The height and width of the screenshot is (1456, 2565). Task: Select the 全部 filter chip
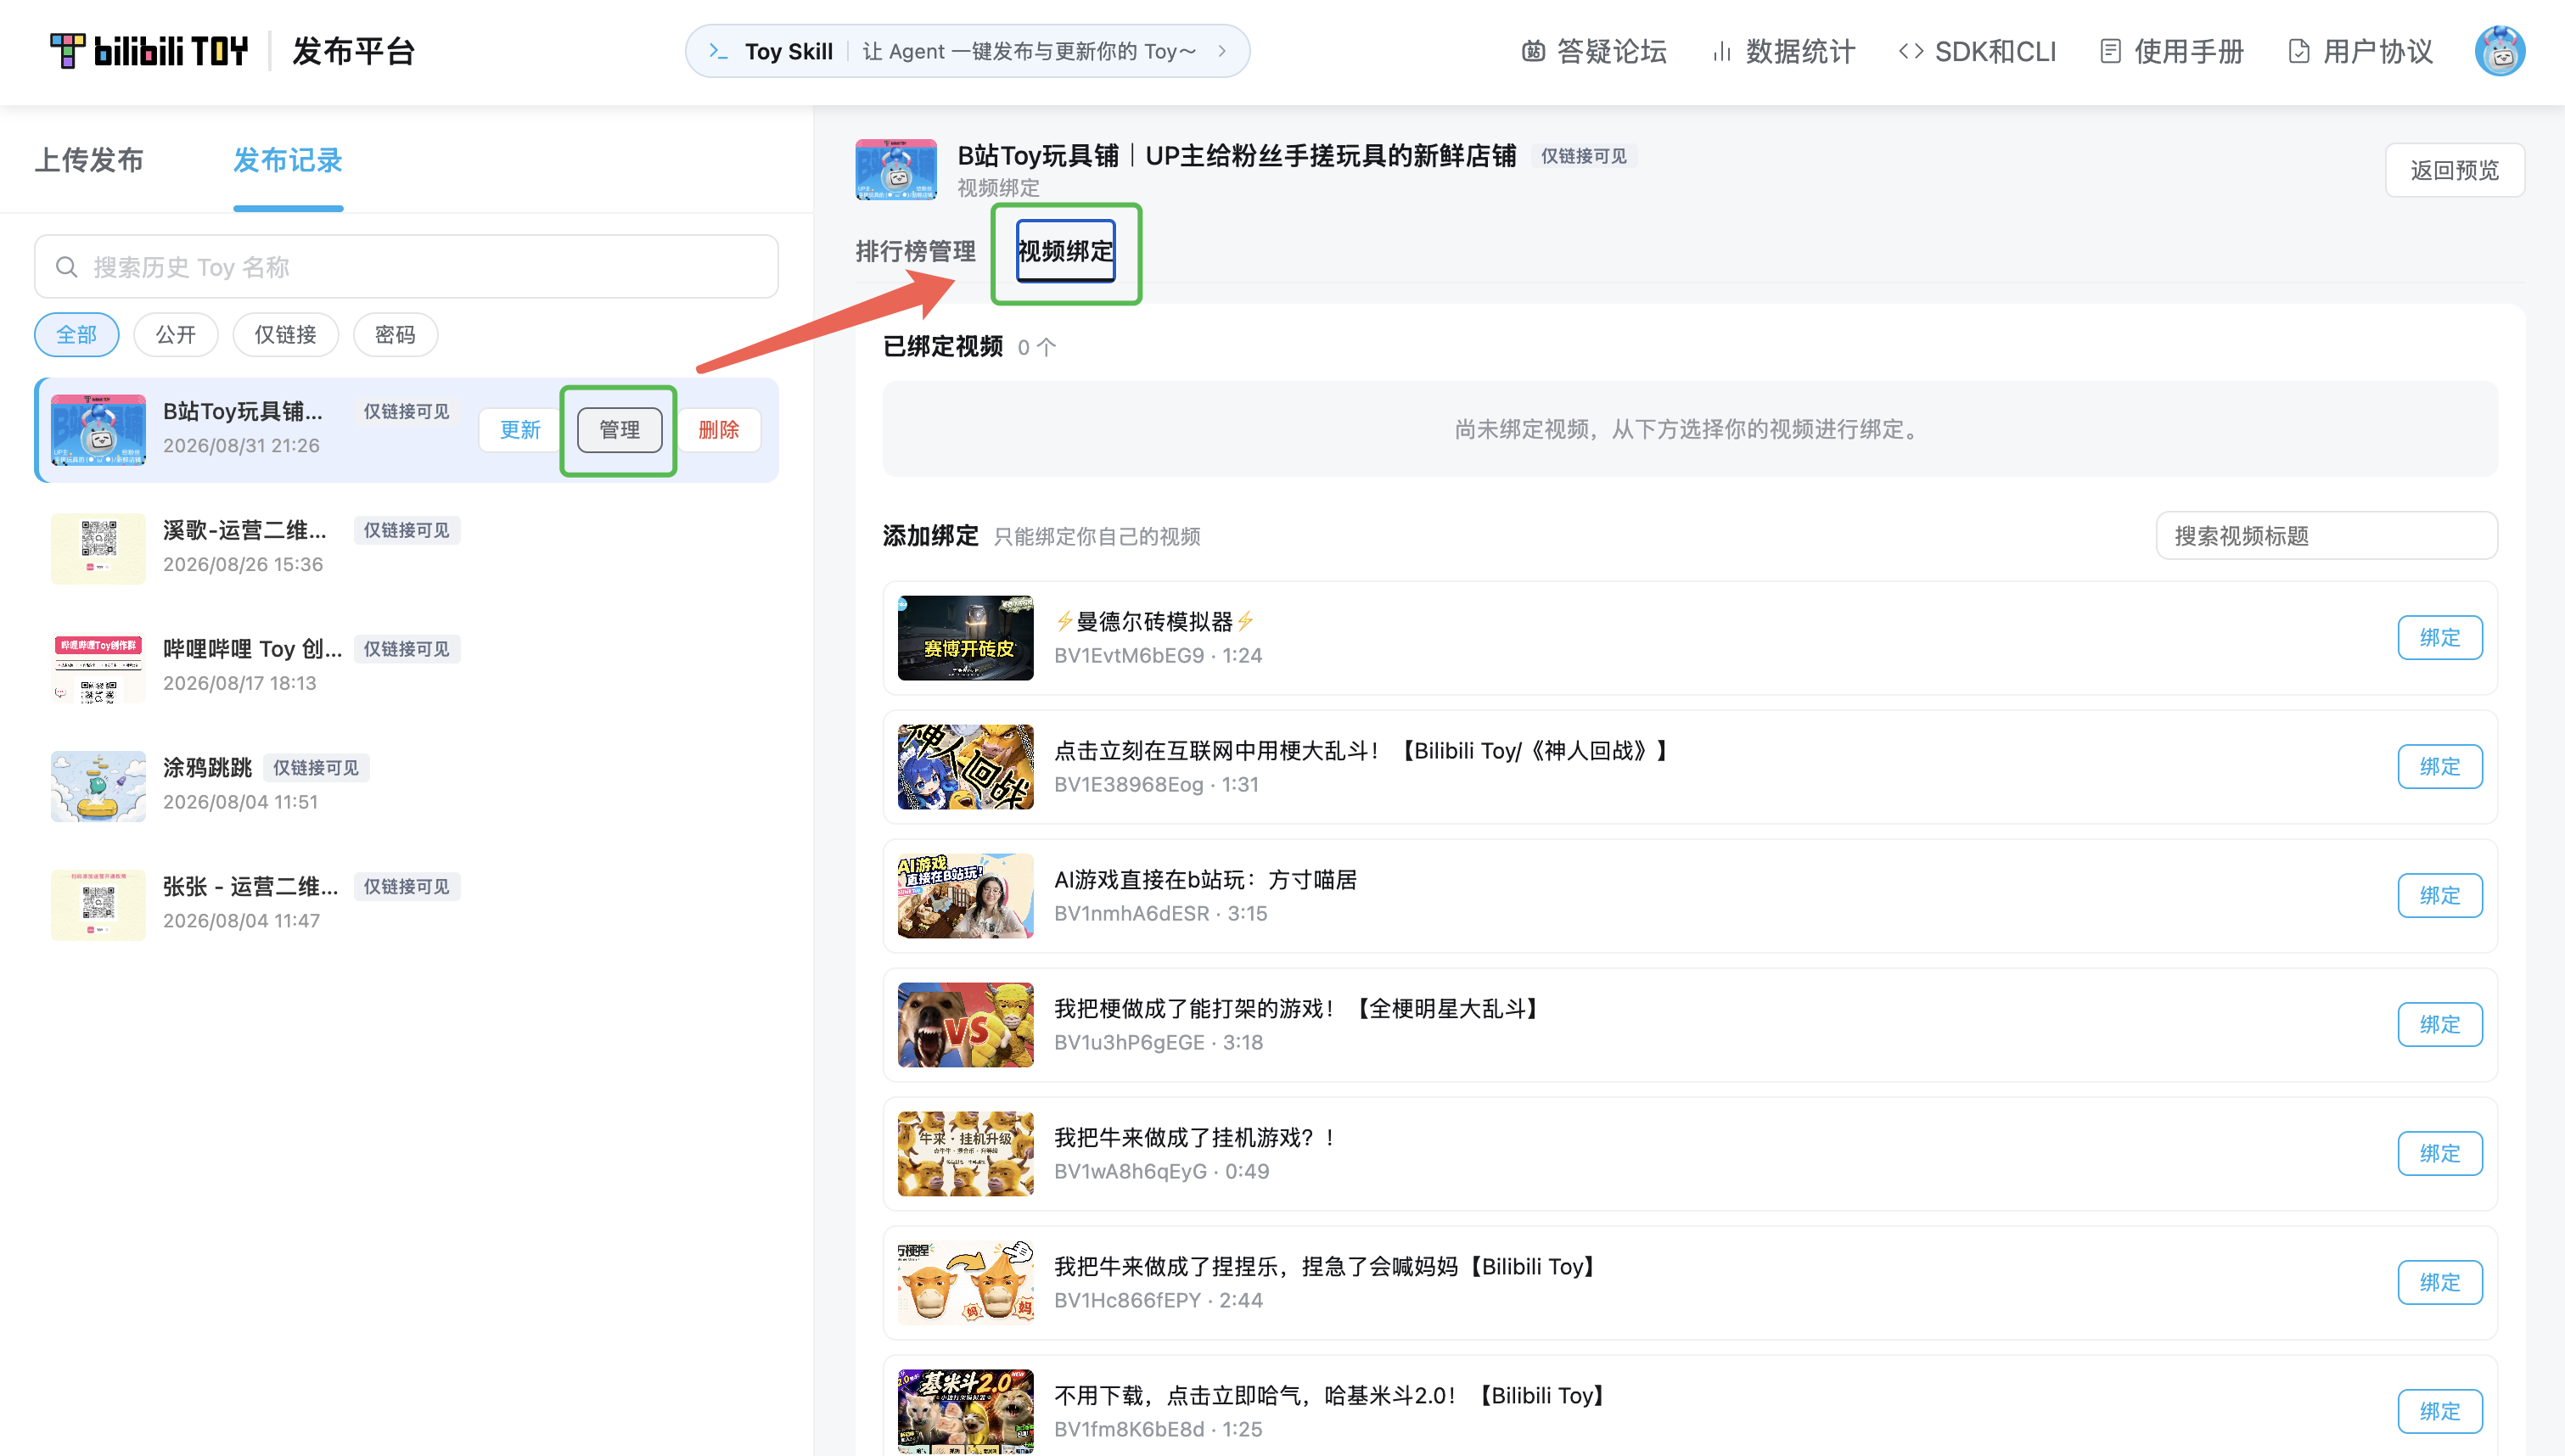coord(77,334)
